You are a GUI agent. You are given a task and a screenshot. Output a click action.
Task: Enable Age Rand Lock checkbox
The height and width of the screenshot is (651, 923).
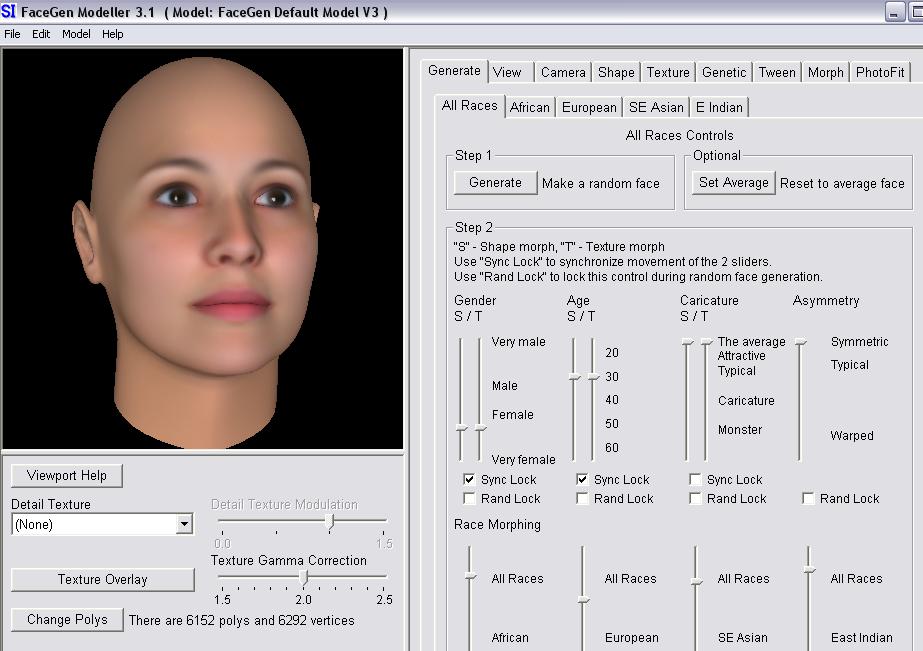click(582, 499)
